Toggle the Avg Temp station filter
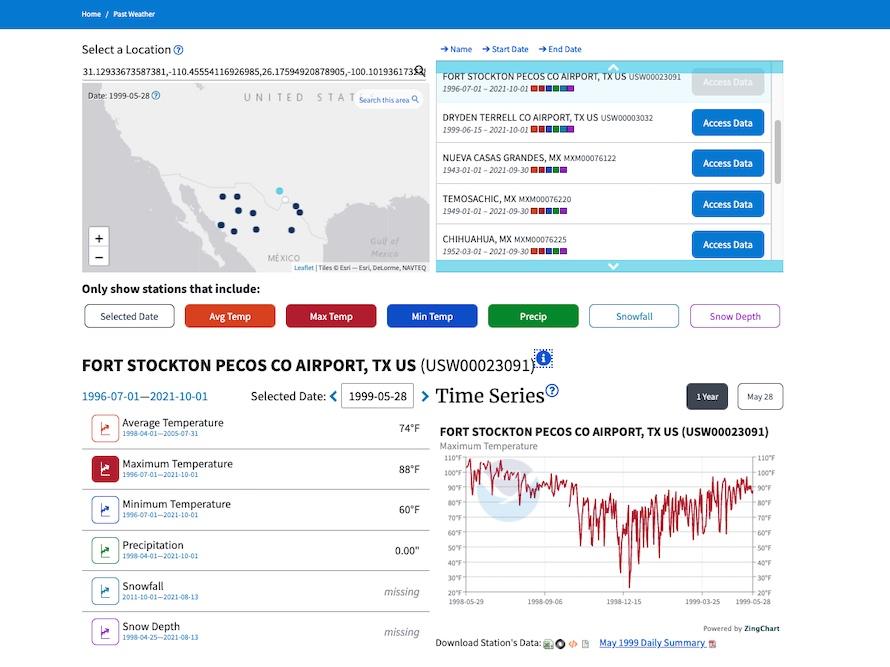Screen dimensions: 890x667 (229, 316)
